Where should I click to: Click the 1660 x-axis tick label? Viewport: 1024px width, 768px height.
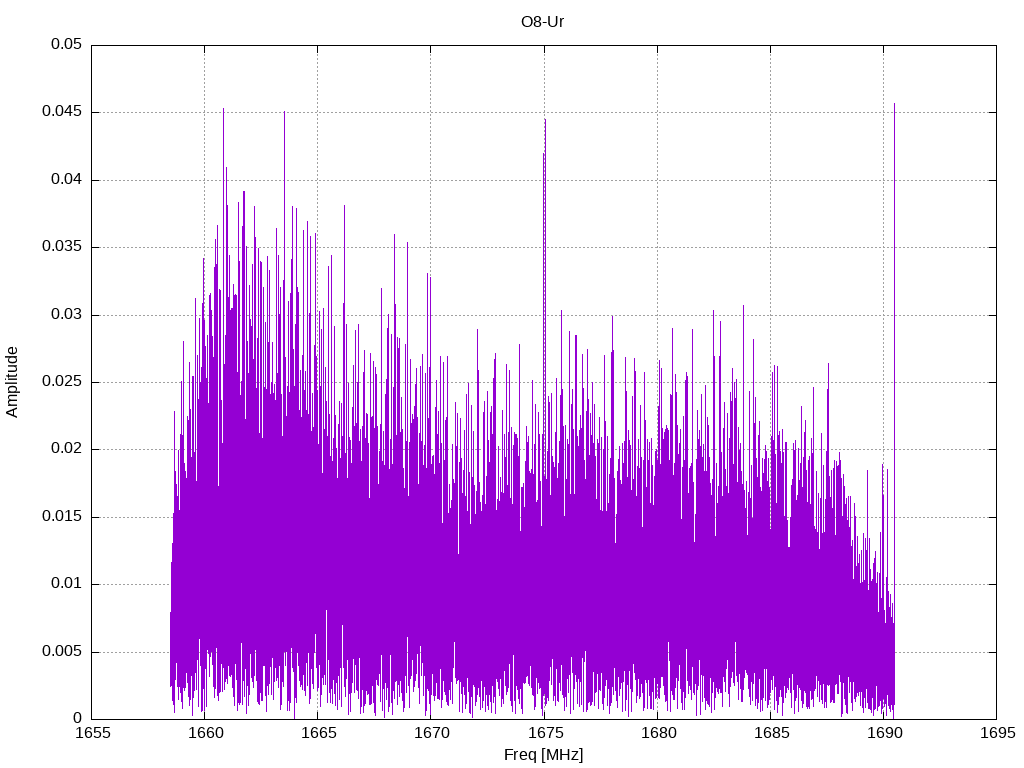point(206,733)
